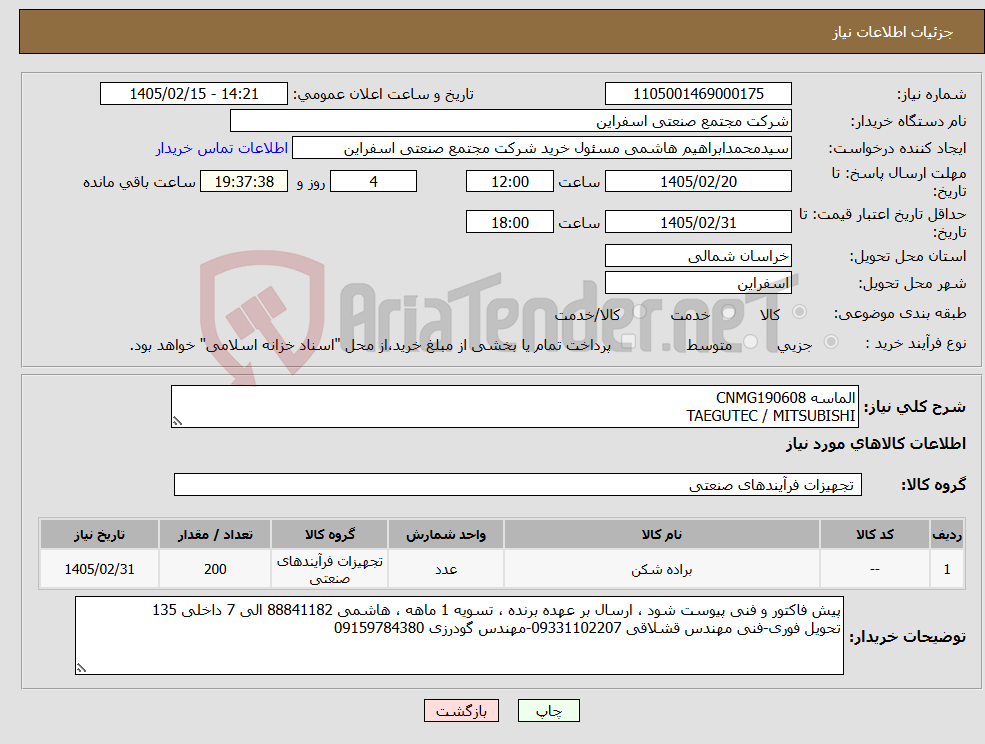Click the کد کالا column header
This screenshot has width=985, height=744.
(x=874, y=534)
